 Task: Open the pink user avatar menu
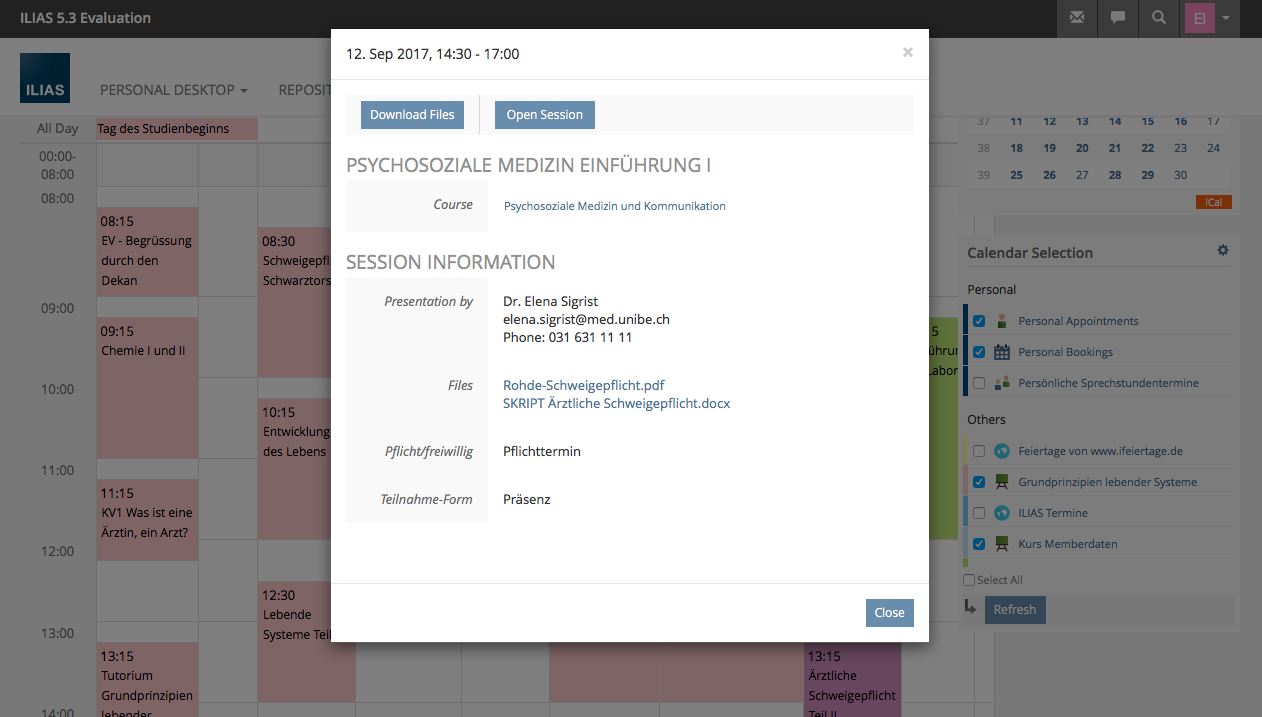1210,17
